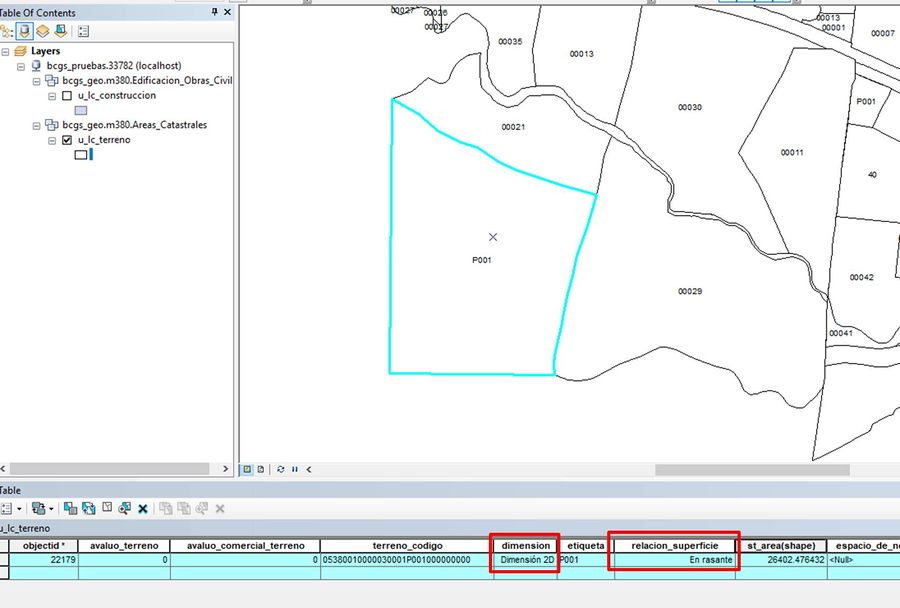Click the greyed Paste icon in table toolbar
Screen dimensions: 900x608
point(184,508)
